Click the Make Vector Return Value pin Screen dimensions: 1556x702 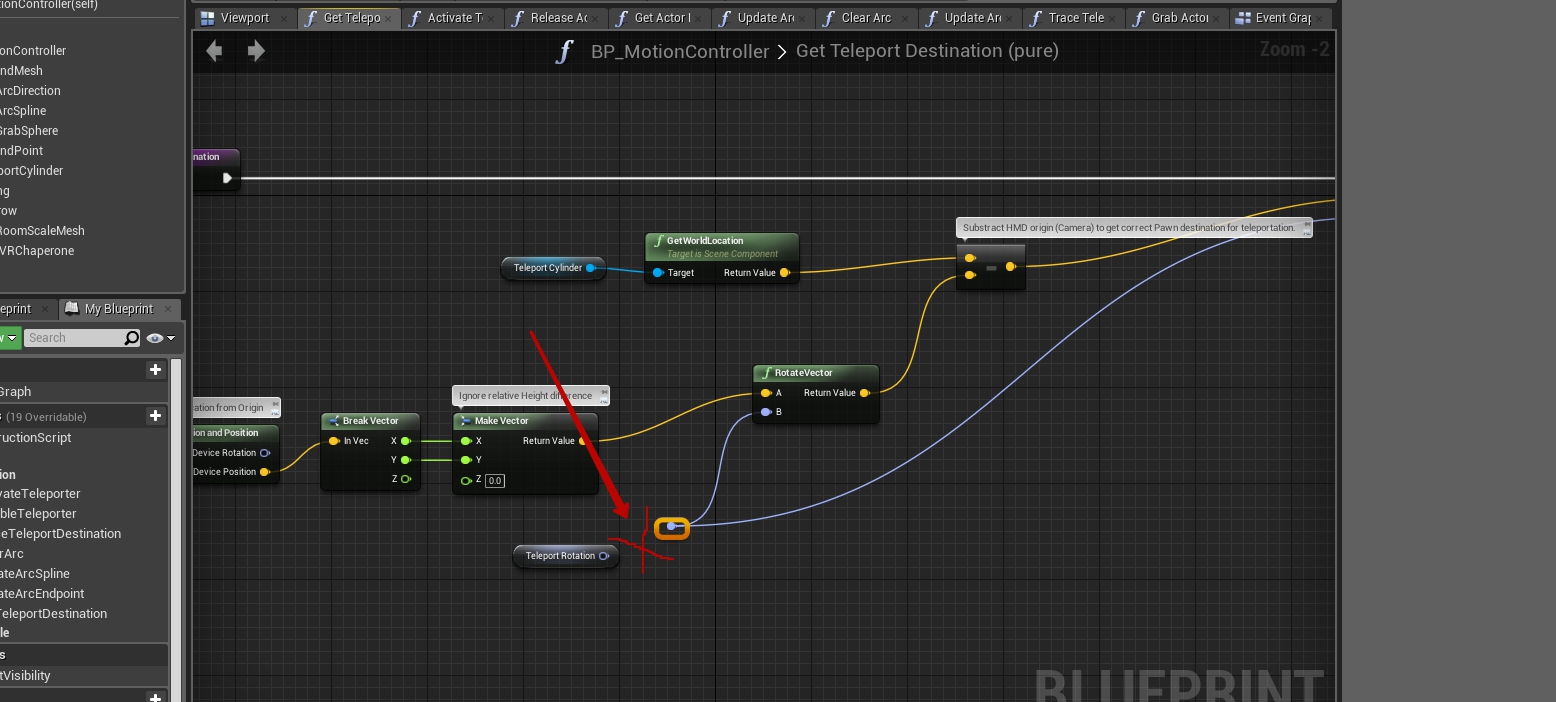coord(583,441)
